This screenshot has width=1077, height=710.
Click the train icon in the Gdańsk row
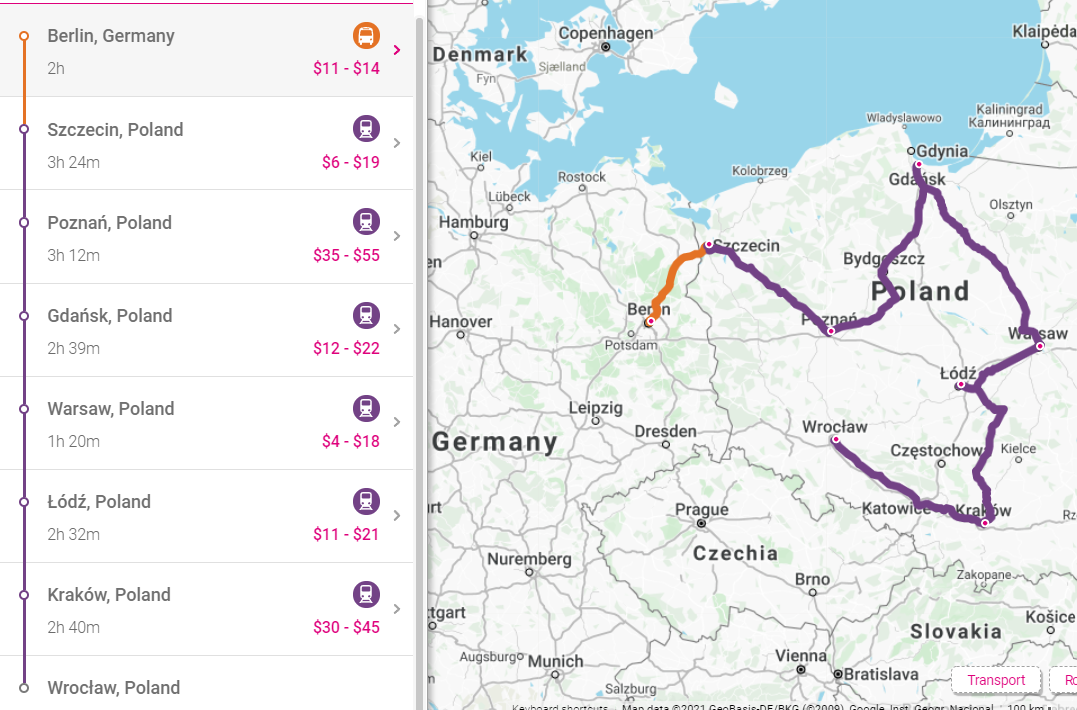(366, 315)
